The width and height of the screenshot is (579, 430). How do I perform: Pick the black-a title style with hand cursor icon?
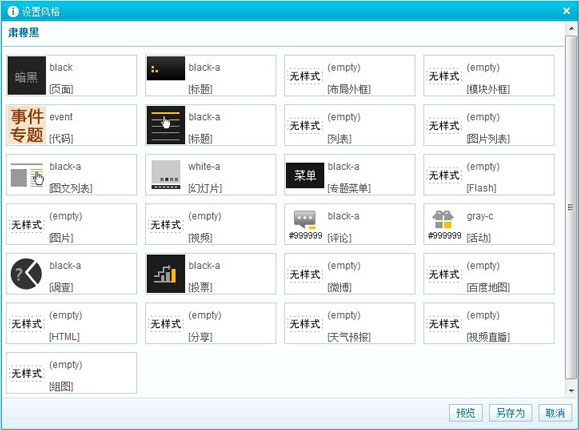166,125
